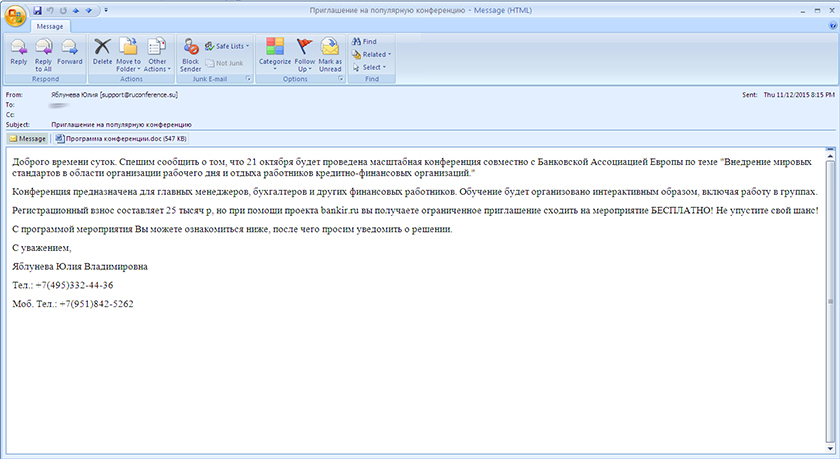Click mobile number +7(951)842-5262
Image resolution: width=840 pixels, height=459 pixels.
coord(96,304)
